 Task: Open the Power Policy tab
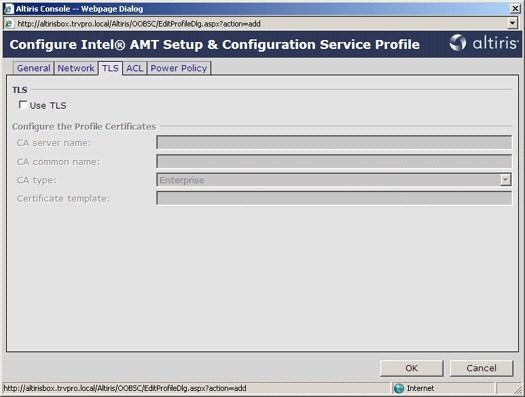(179, 68)
